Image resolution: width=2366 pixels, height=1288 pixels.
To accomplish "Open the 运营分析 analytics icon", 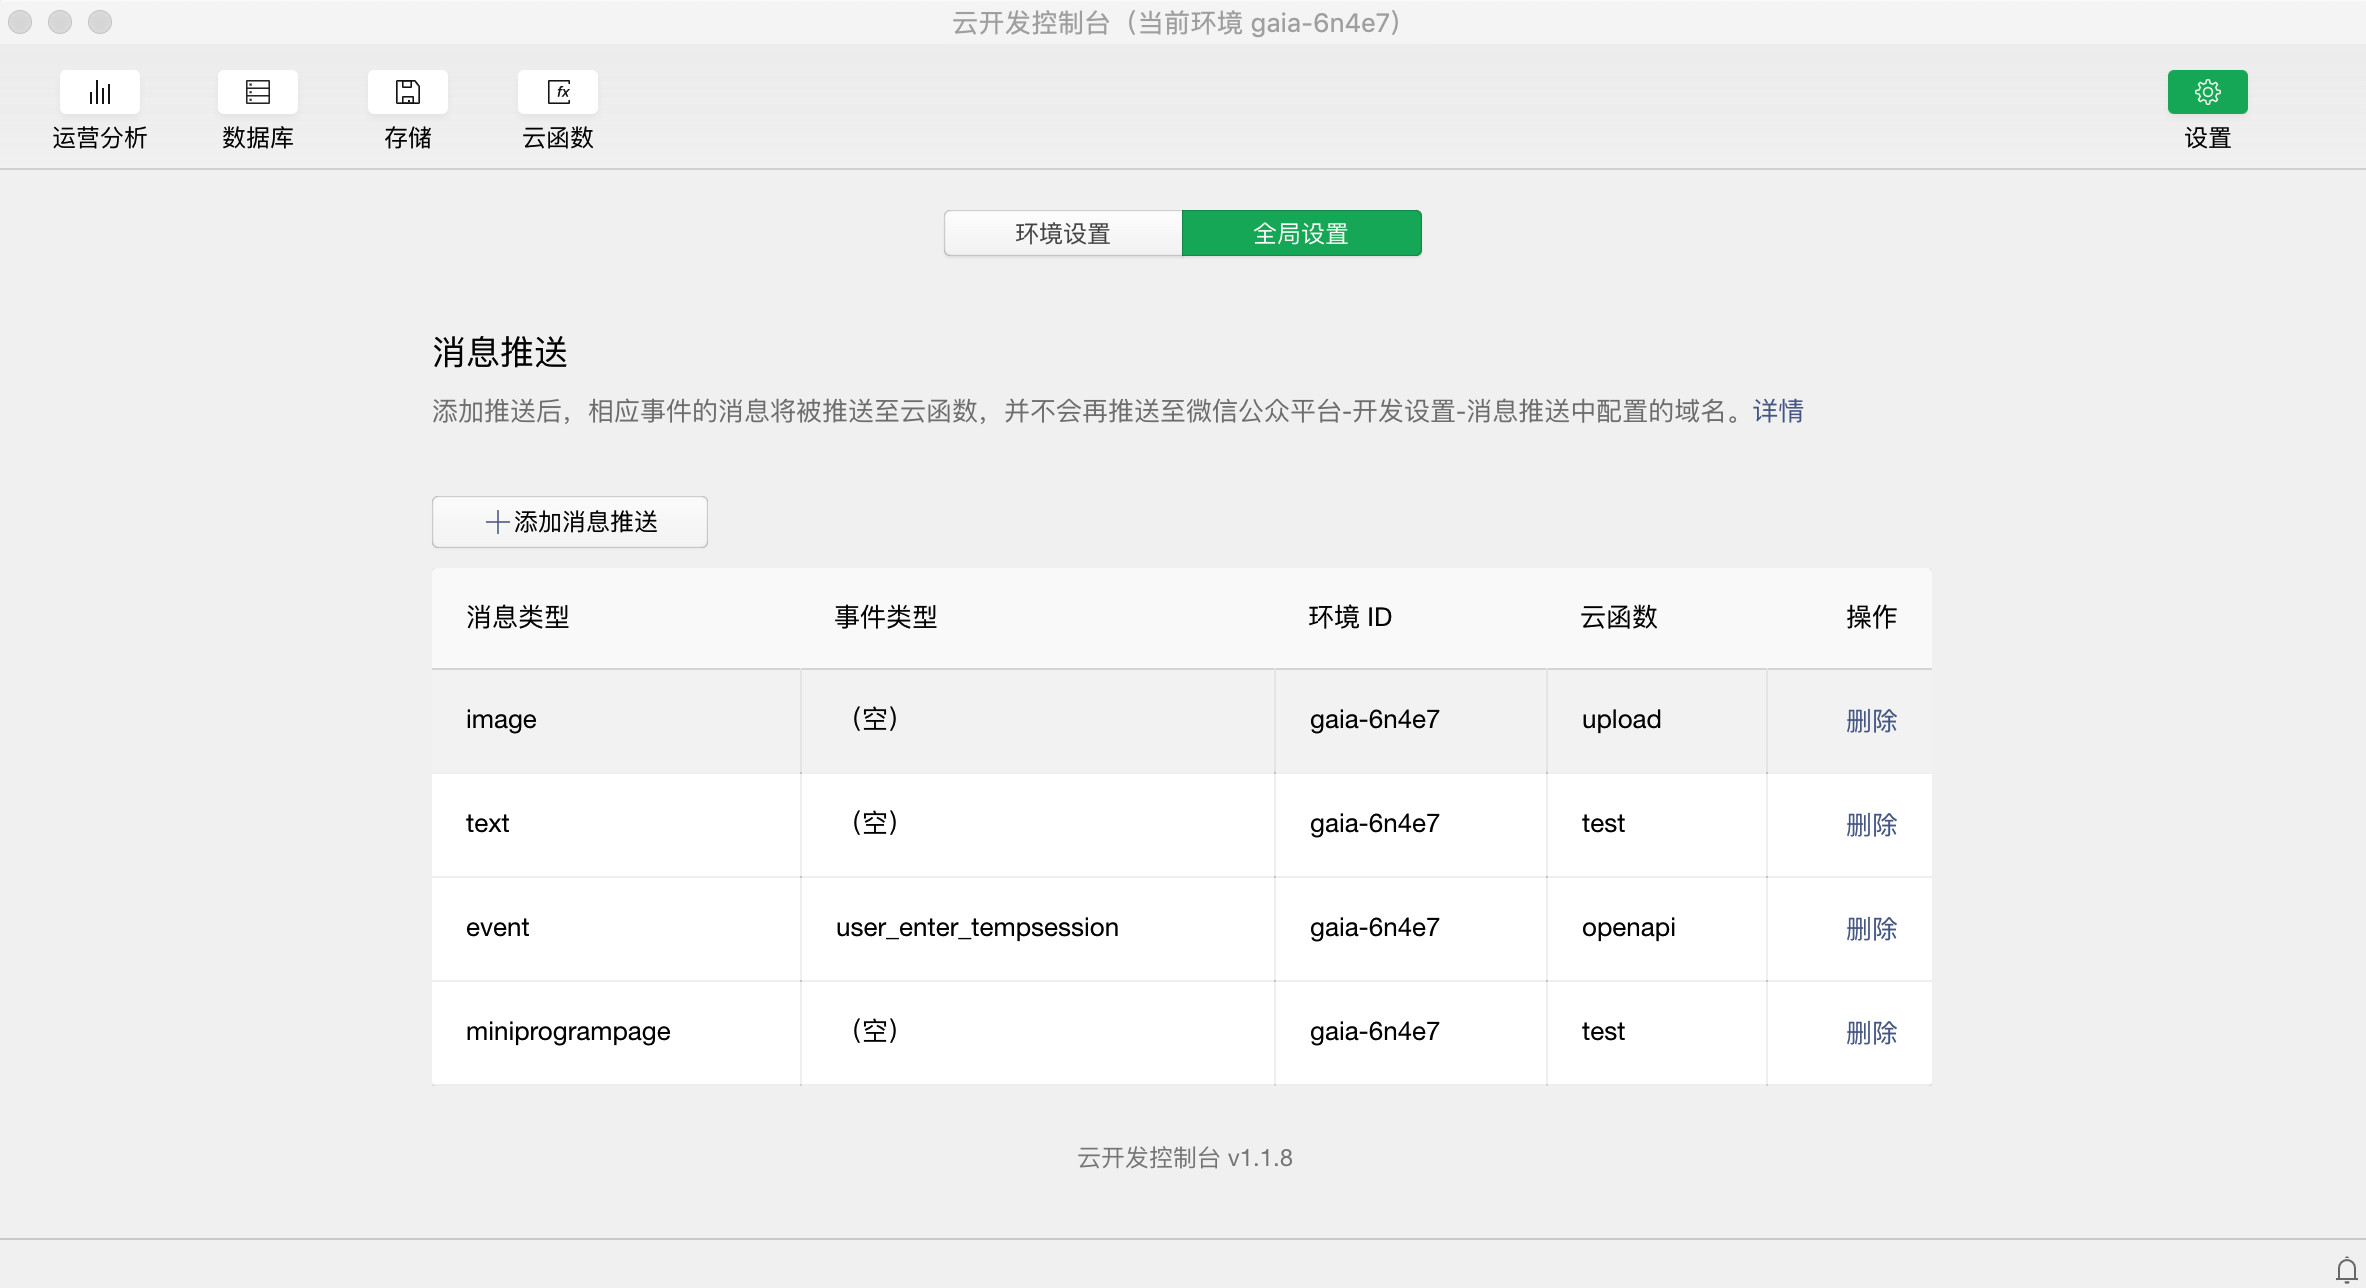I will 99,93.
